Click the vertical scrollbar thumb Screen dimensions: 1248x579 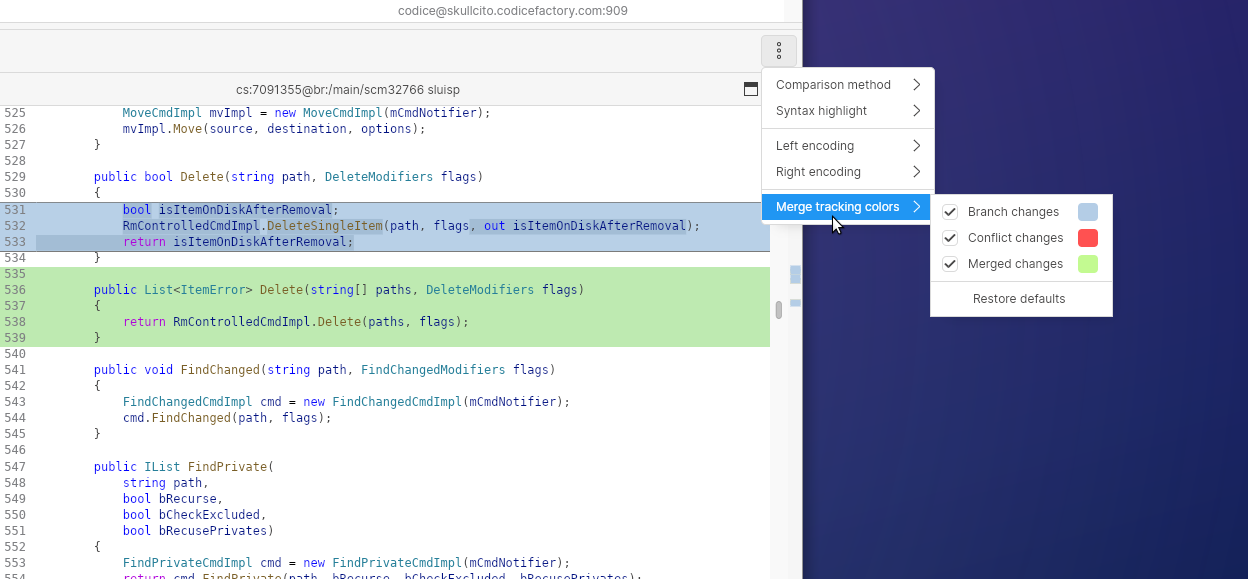pyautogui.click(x=779, y=310)
